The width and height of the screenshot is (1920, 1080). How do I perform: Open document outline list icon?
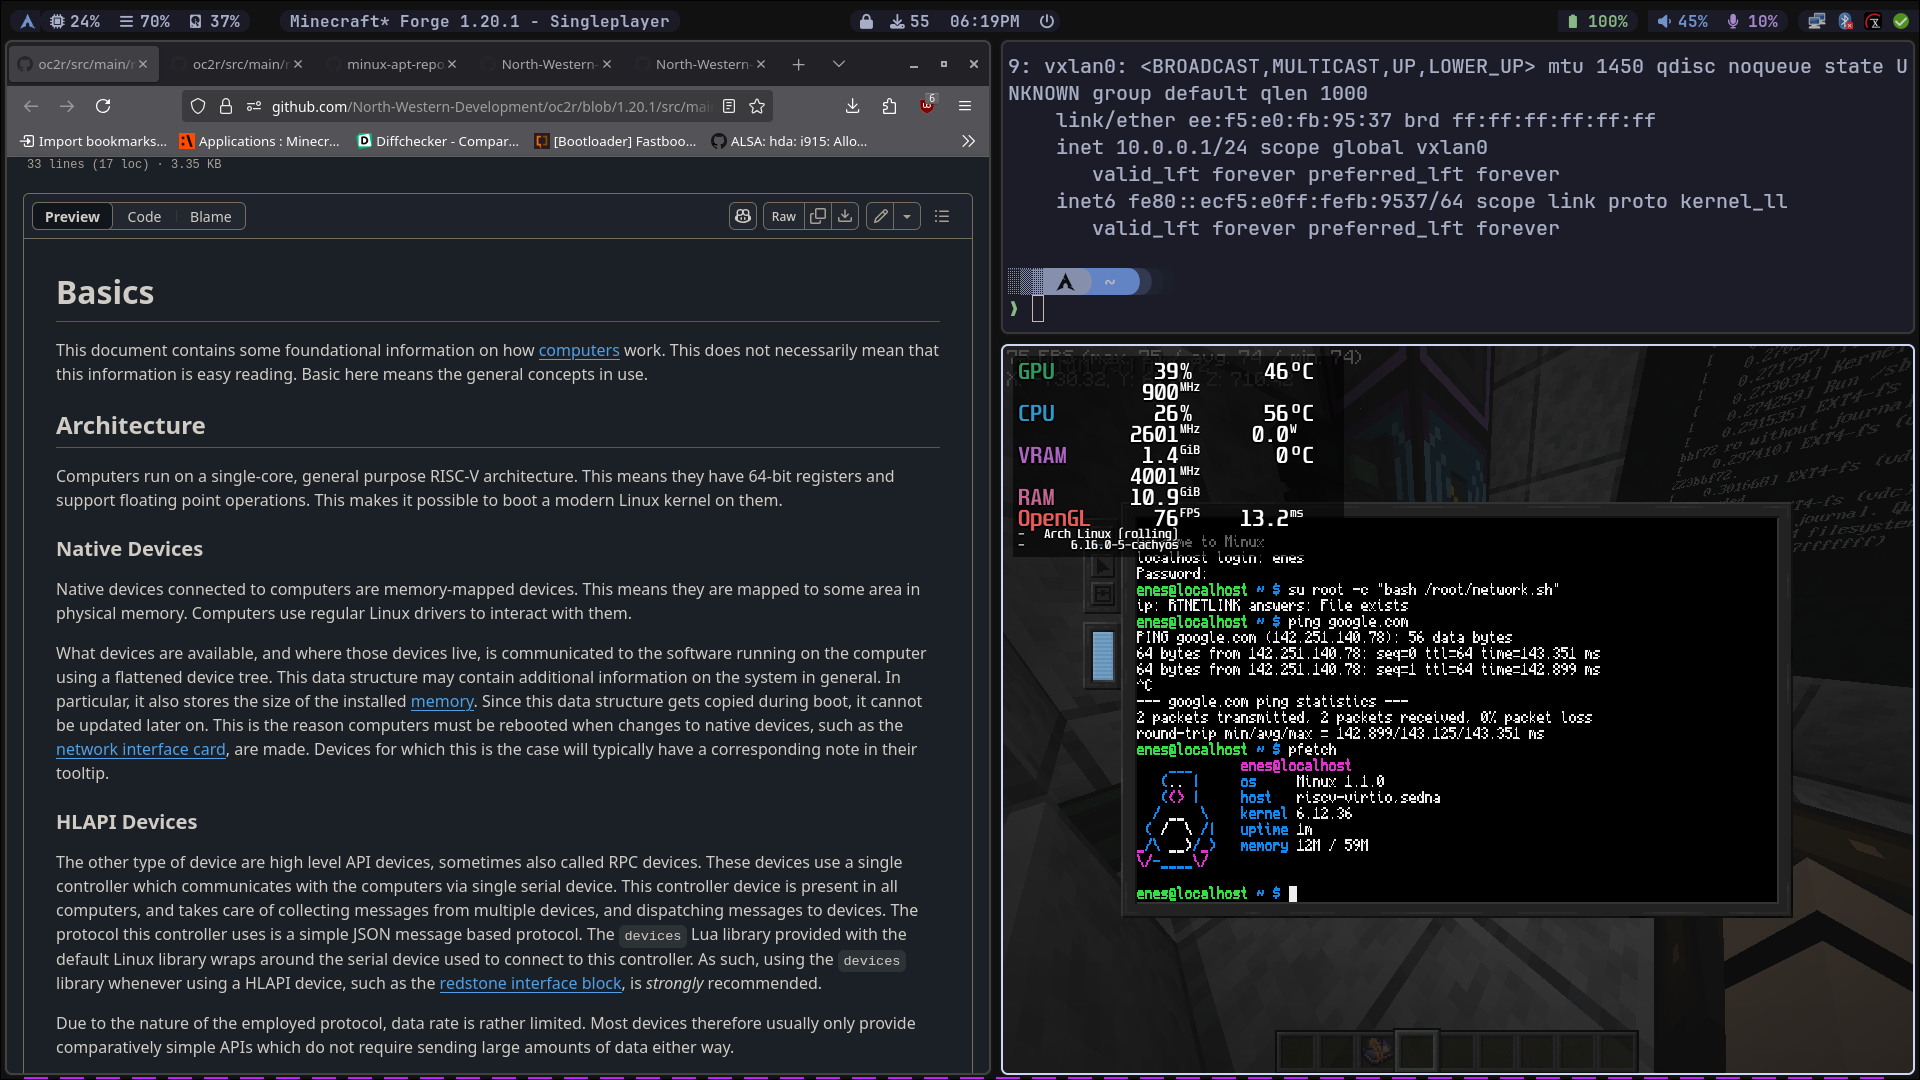point(942,216)
